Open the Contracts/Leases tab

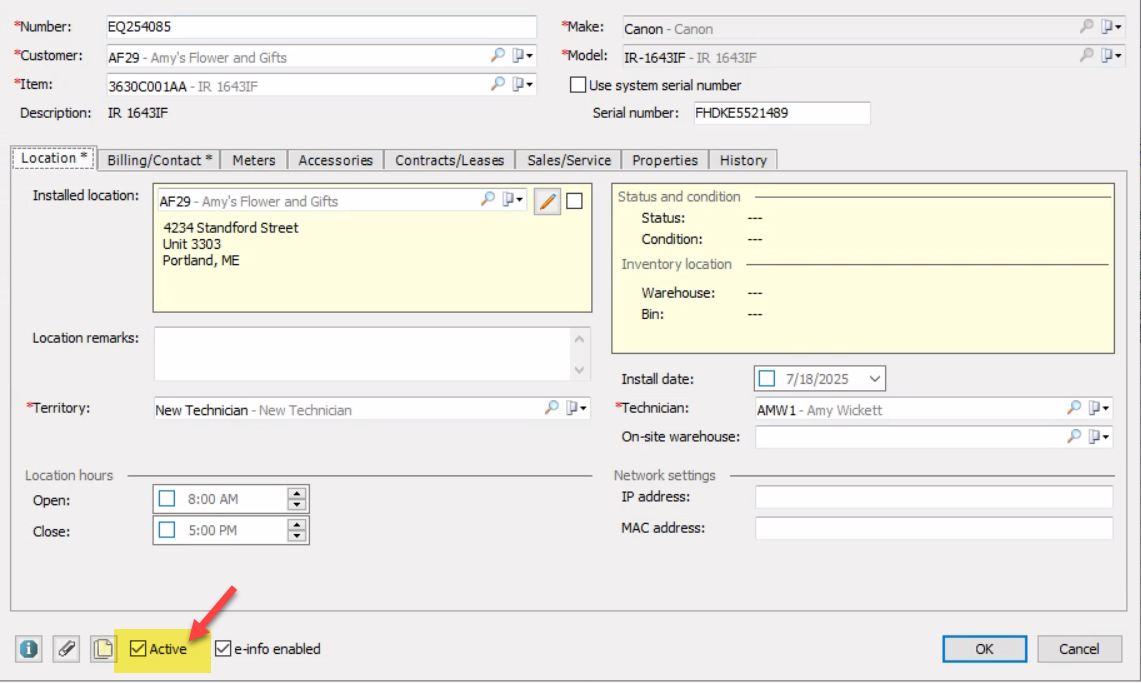click(x=450, y=160)
